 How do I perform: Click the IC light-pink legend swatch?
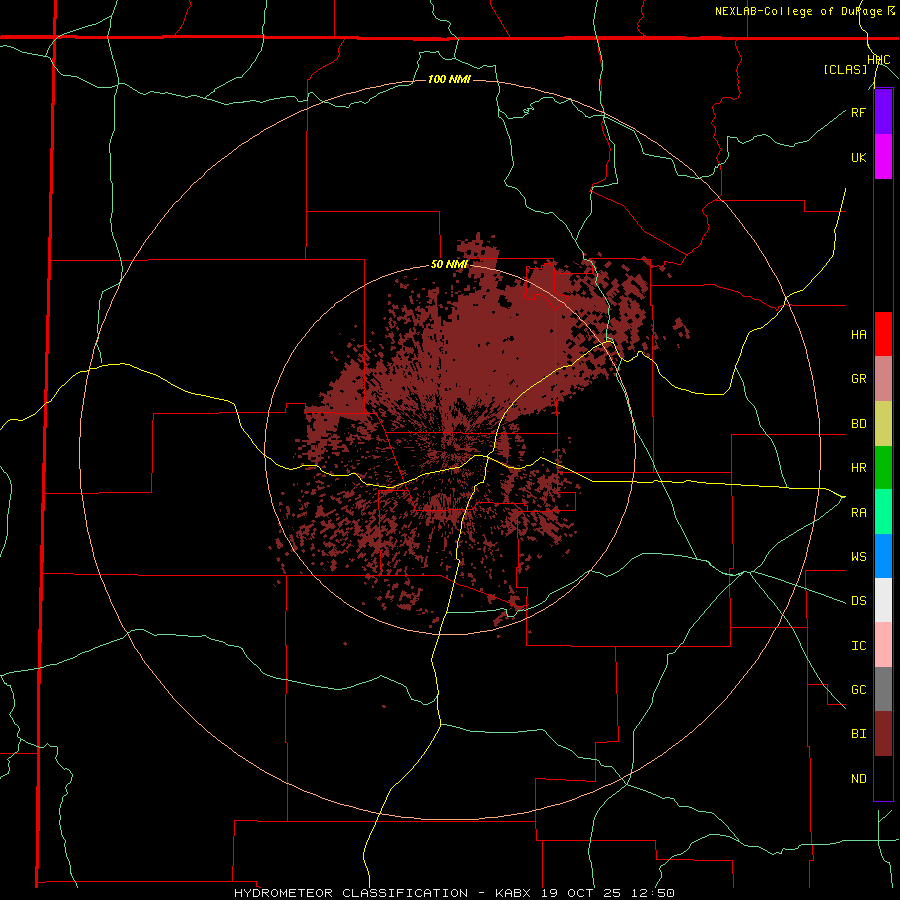(x=883, y=645)
